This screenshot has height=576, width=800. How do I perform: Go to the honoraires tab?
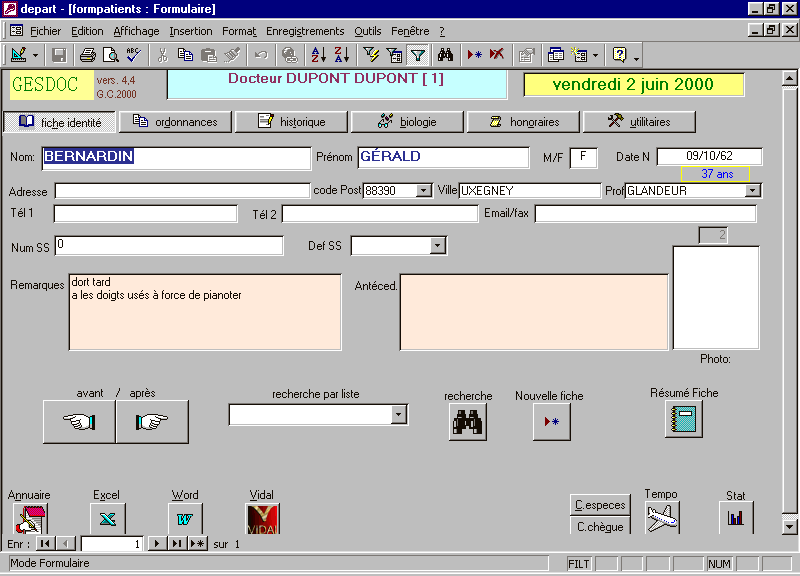pyautogui.click(x=523, y=122)
